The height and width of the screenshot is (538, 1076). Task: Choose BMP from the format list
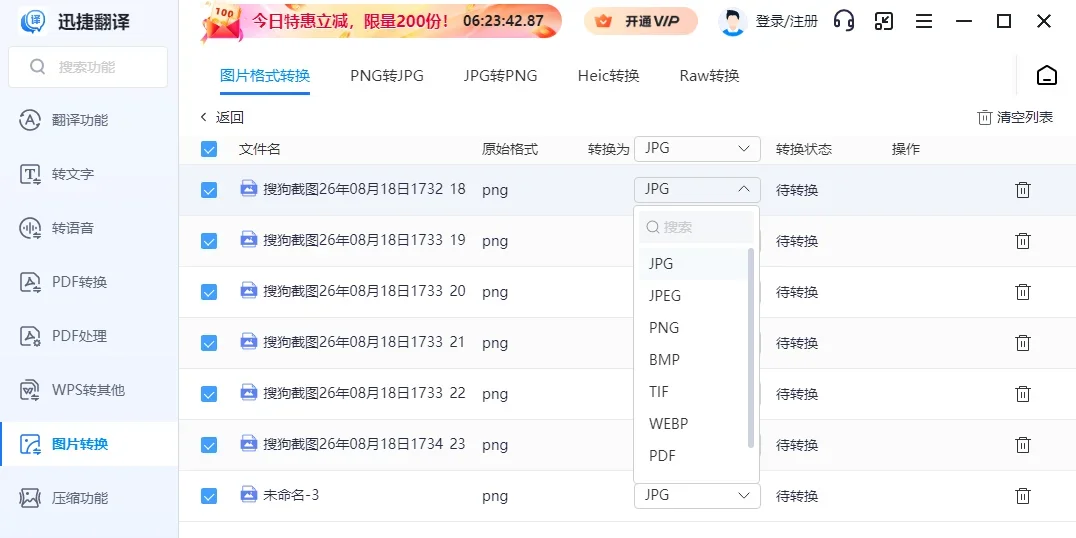click(x=693, y=360)
